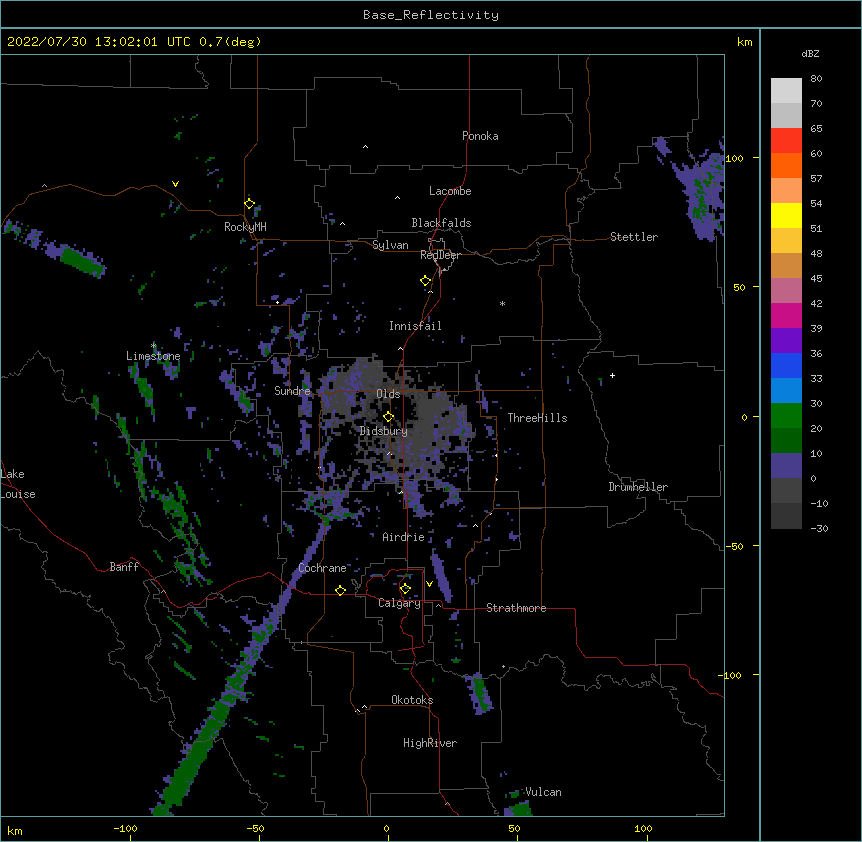This screenshot has height=842, width=862.
Task: Select the bright yellow 51-54 dBZ legend band
Action: pos(786,215)
